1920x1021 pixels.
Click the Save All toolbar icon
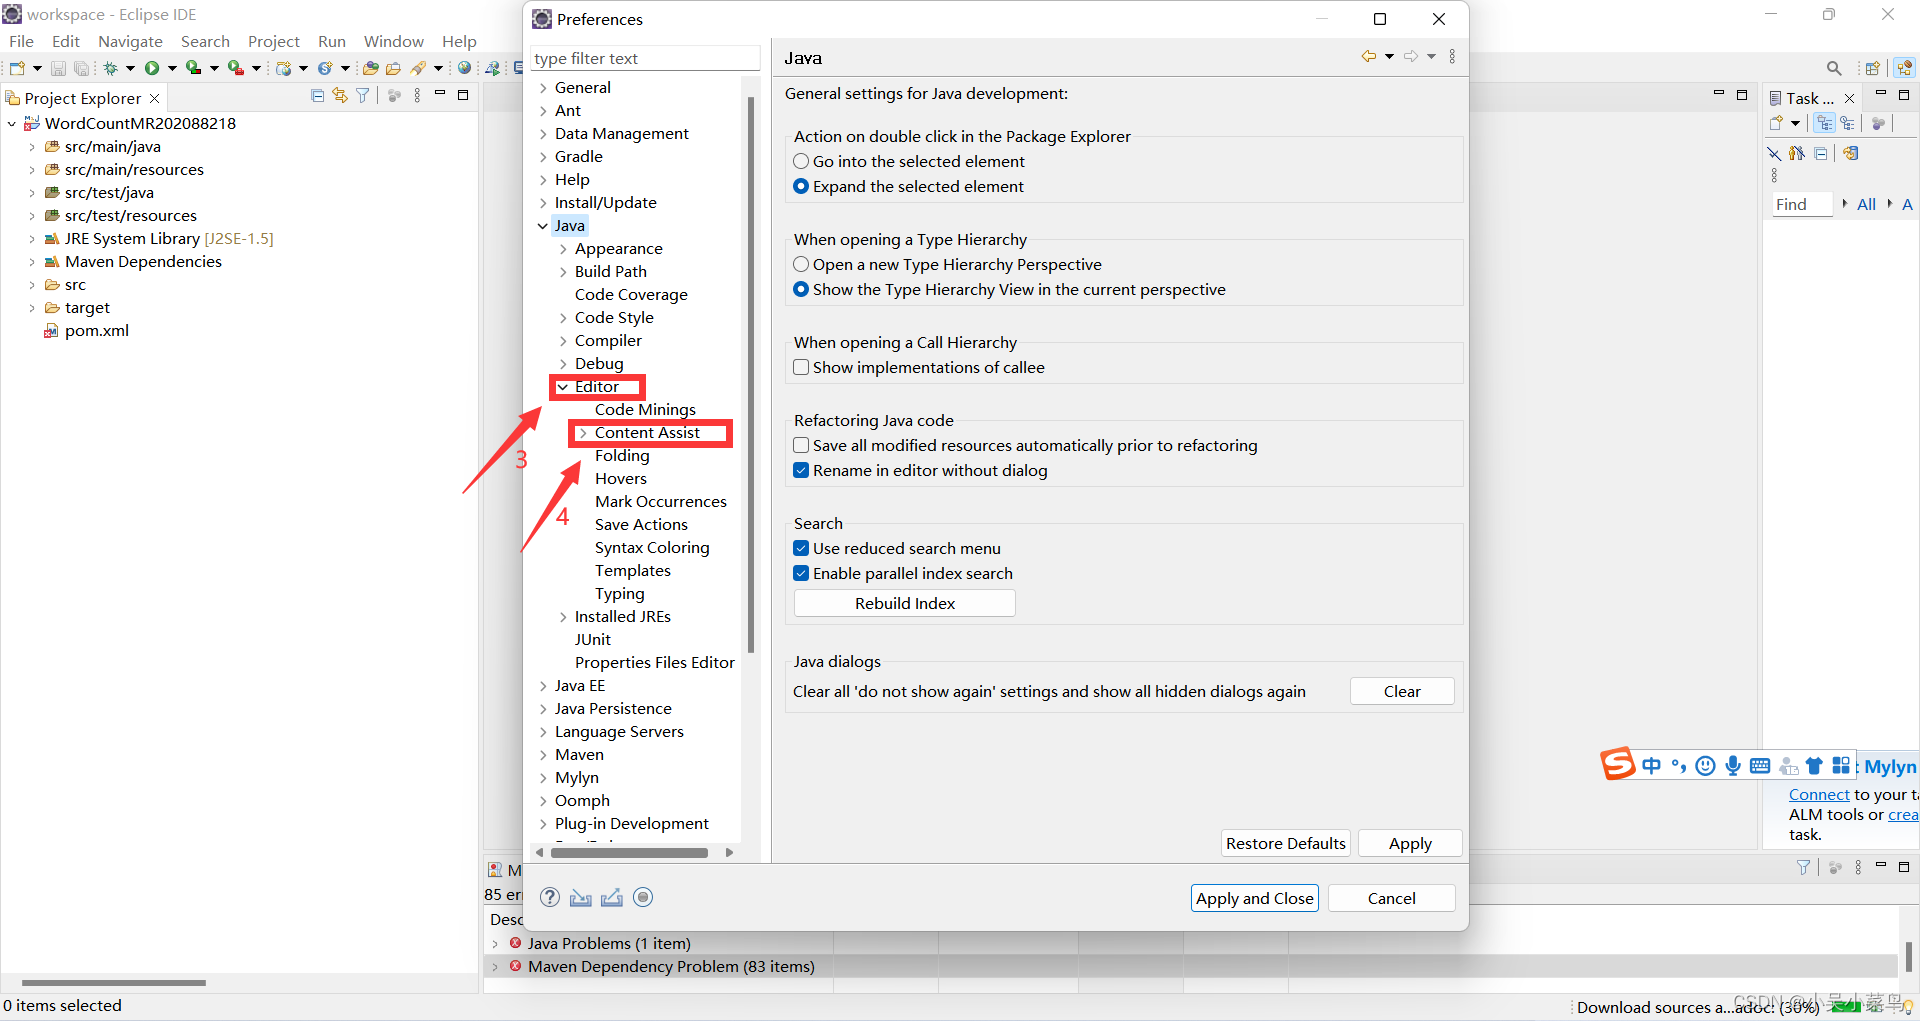[x=80, y=68]
